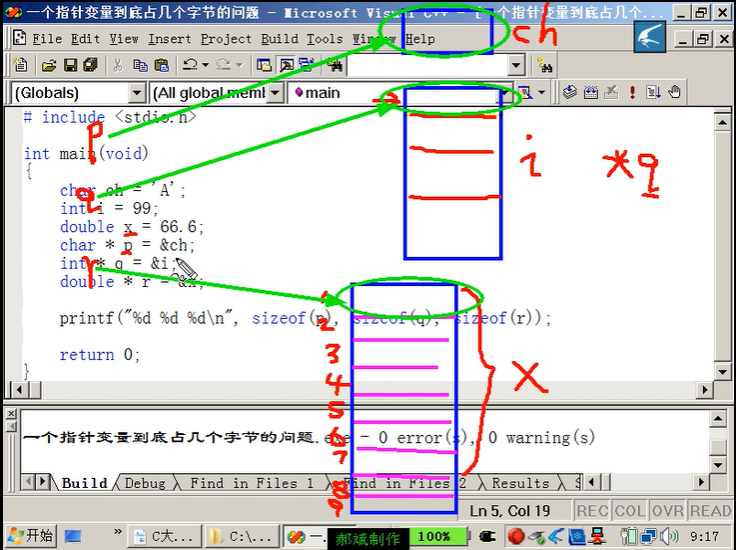The image size is (736, 550).
Task: Open the Window List icon
Action: [307, 65]
